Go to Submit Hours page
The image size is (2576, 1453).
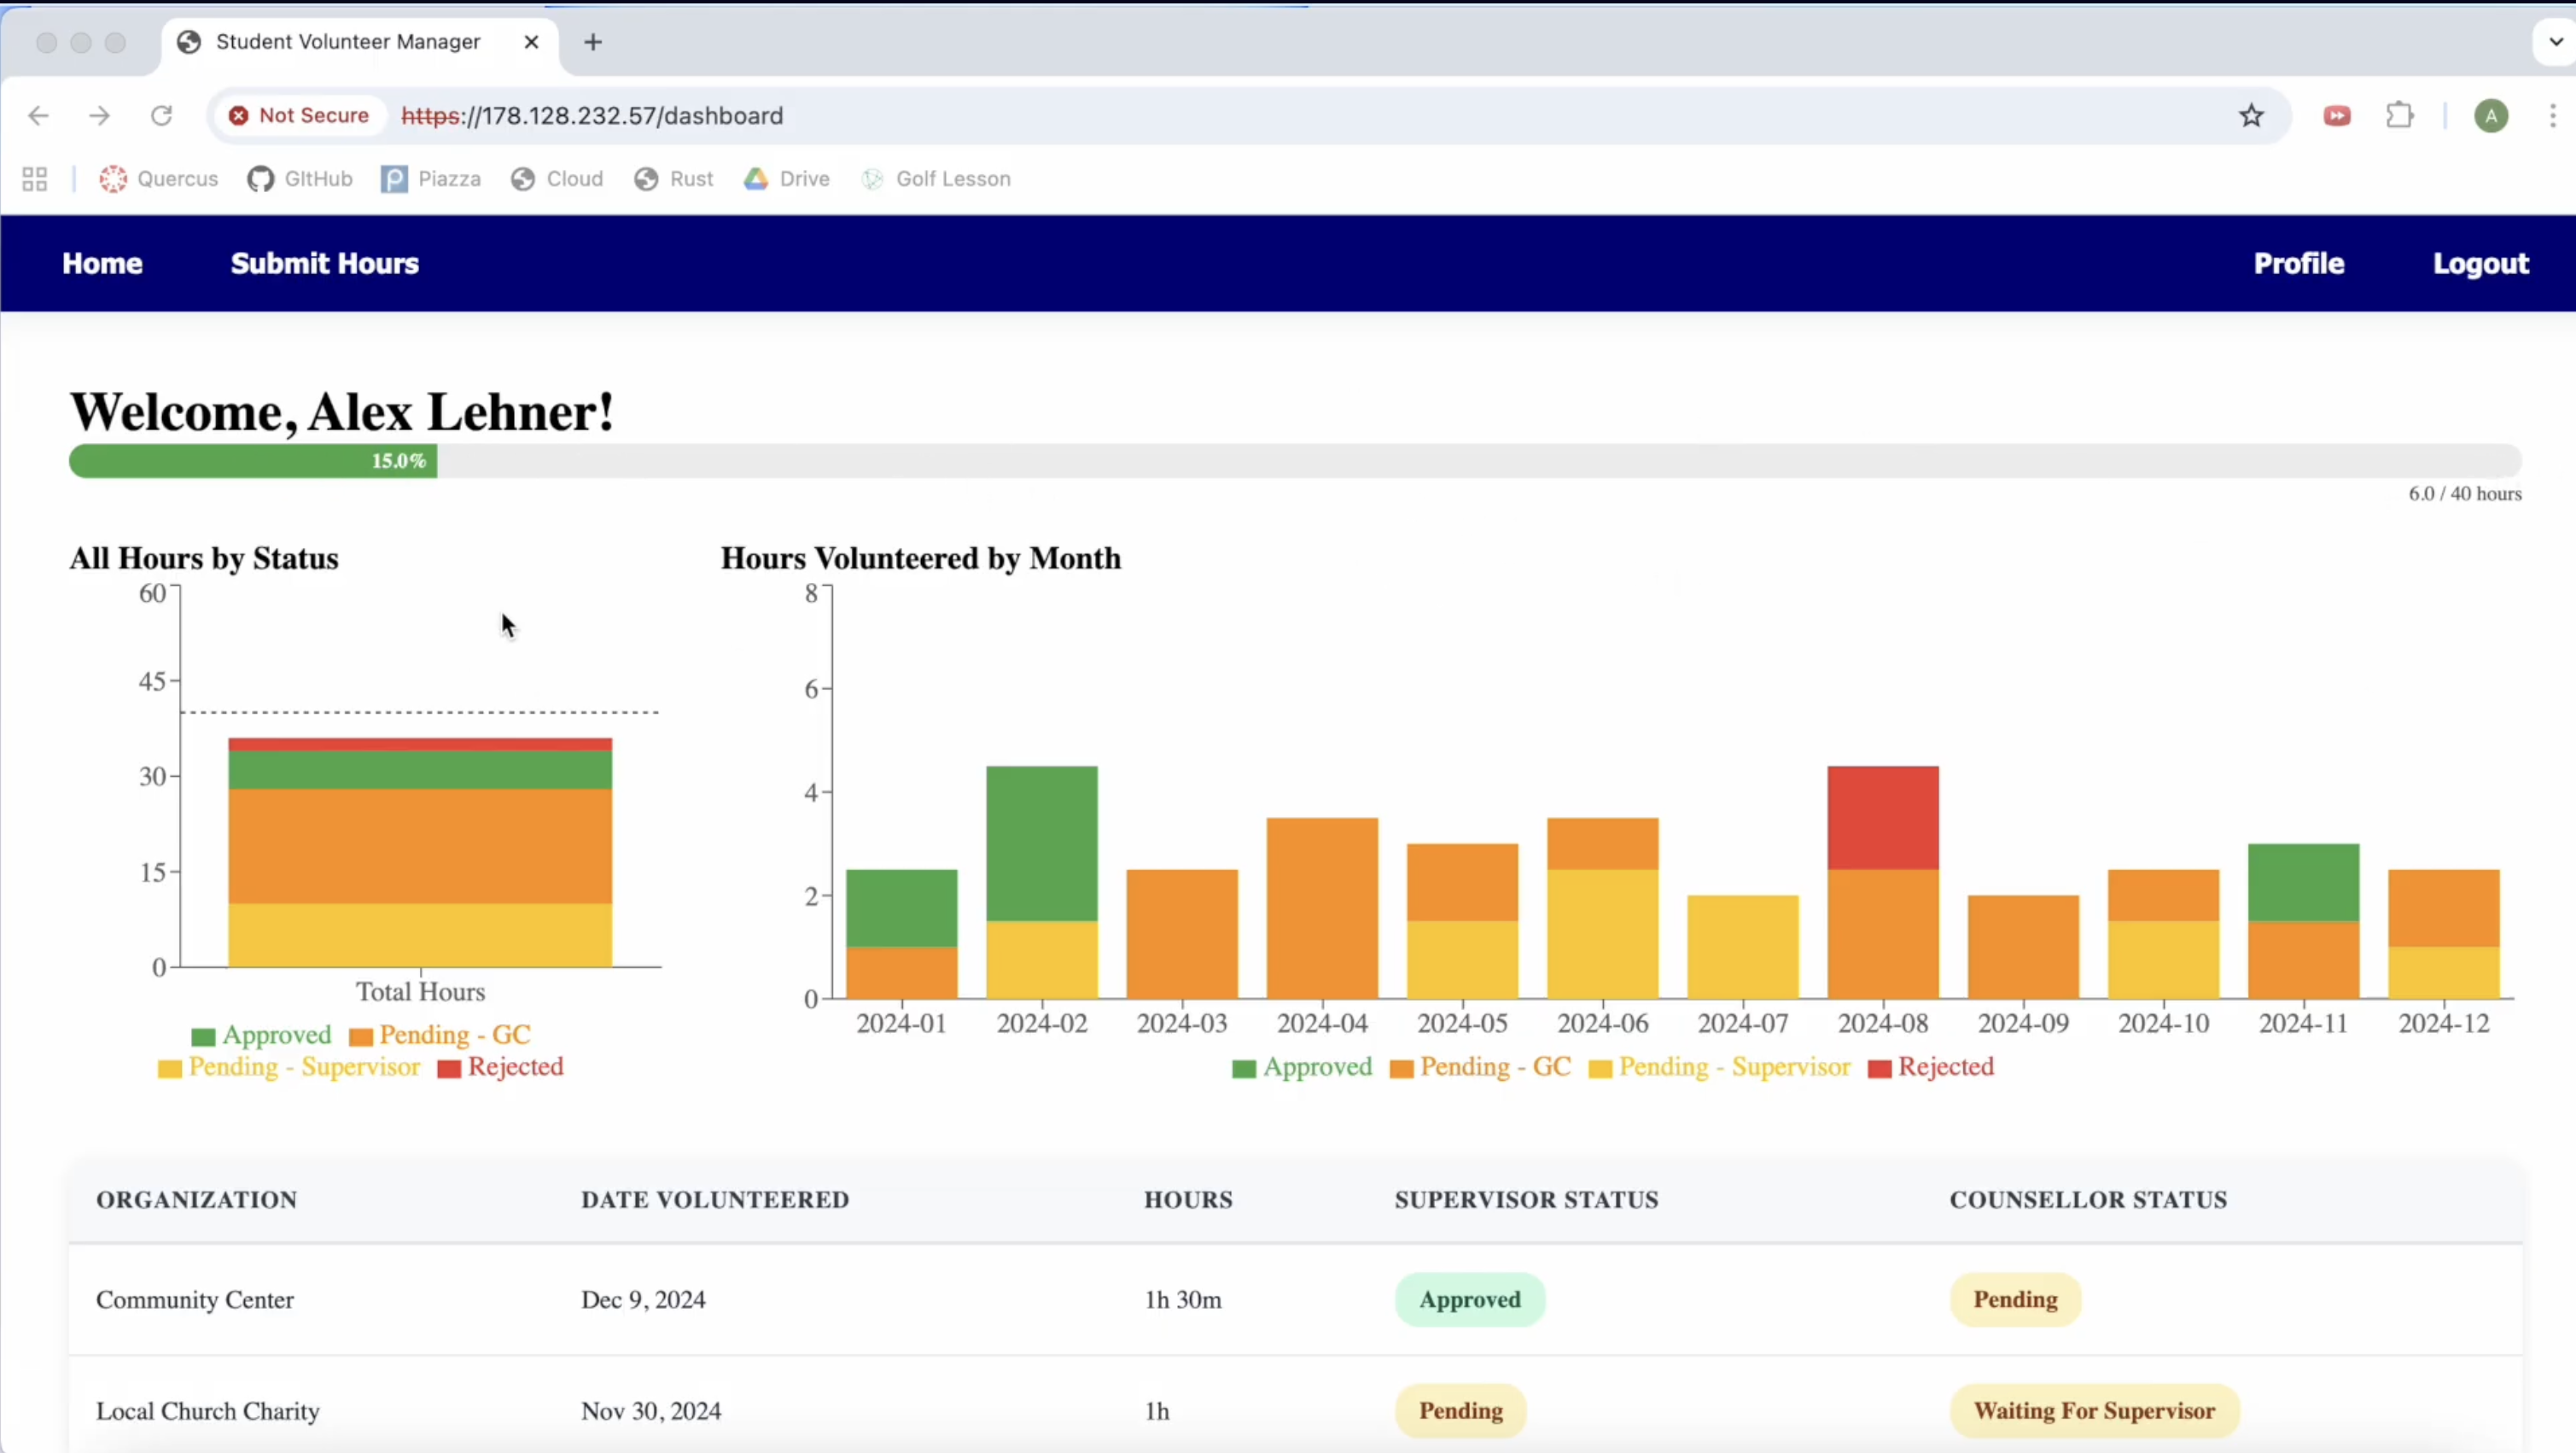pos(324,263)
